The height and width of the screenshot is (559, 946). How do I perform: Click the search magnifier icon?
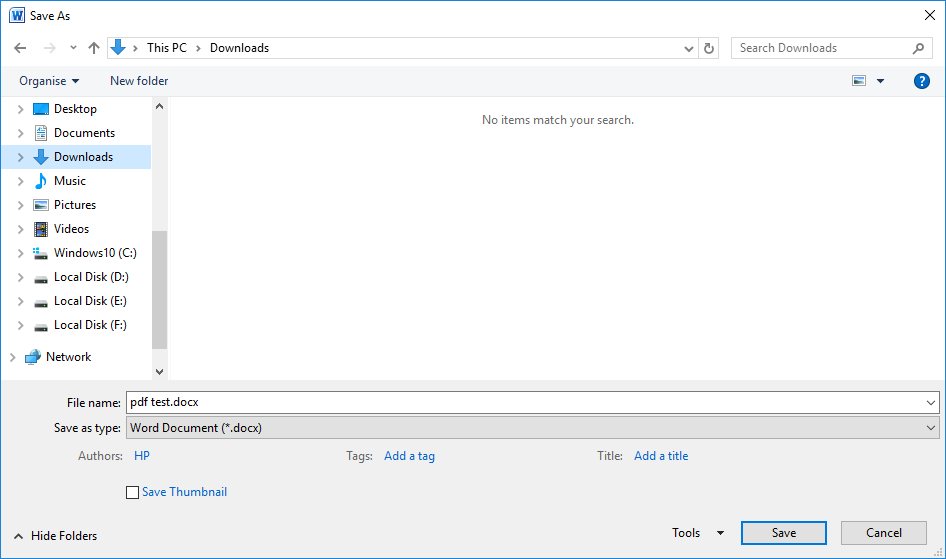click(x=918, y=48)
